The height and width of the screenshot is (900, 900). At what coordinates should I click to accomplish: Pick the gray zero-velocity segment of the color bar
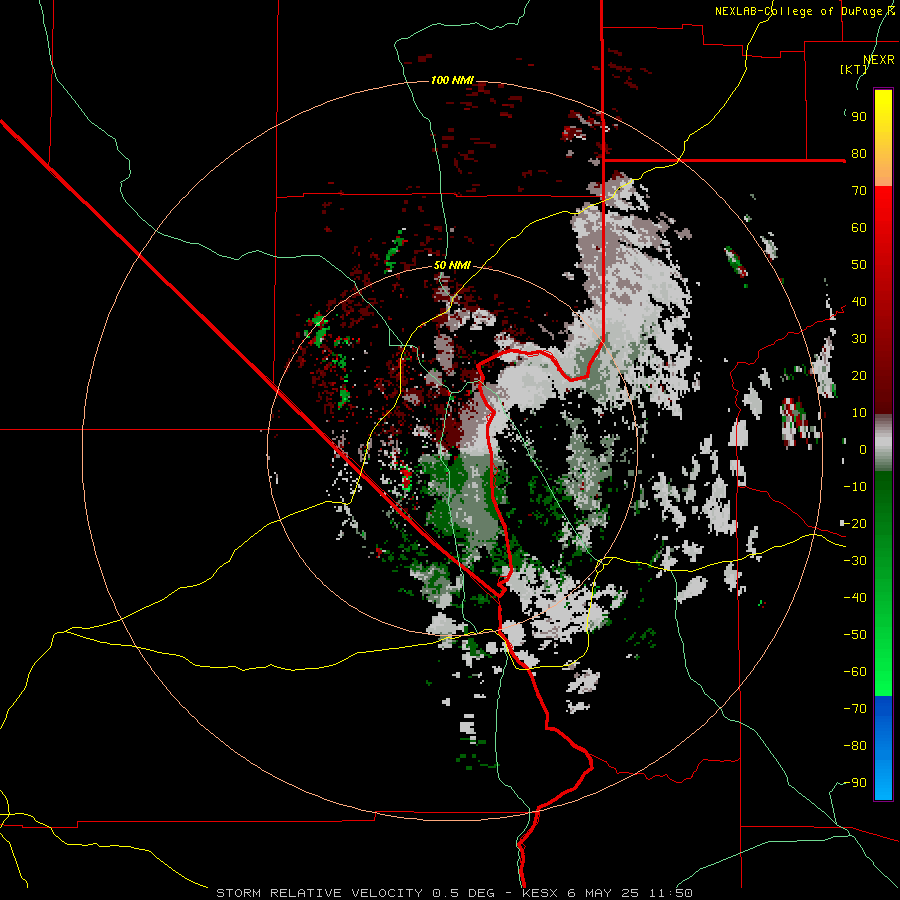tap(883, 443)
